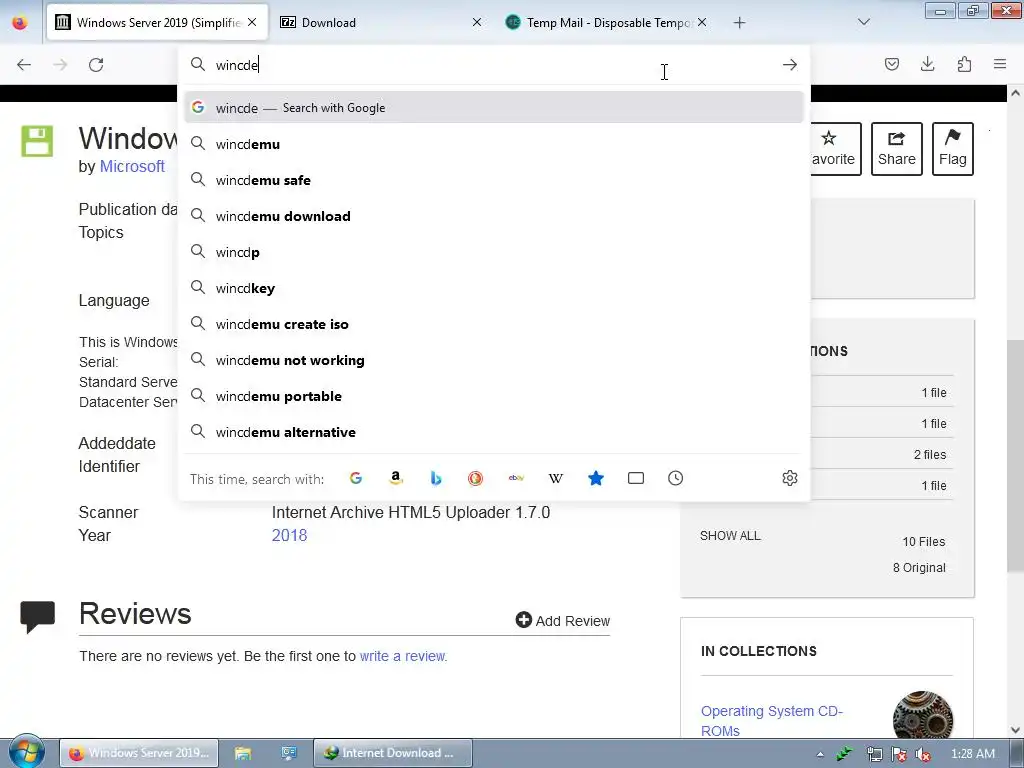Search bookmarks using the star icon
This screenshot has height=768, width=1024.
pos(596,478)
